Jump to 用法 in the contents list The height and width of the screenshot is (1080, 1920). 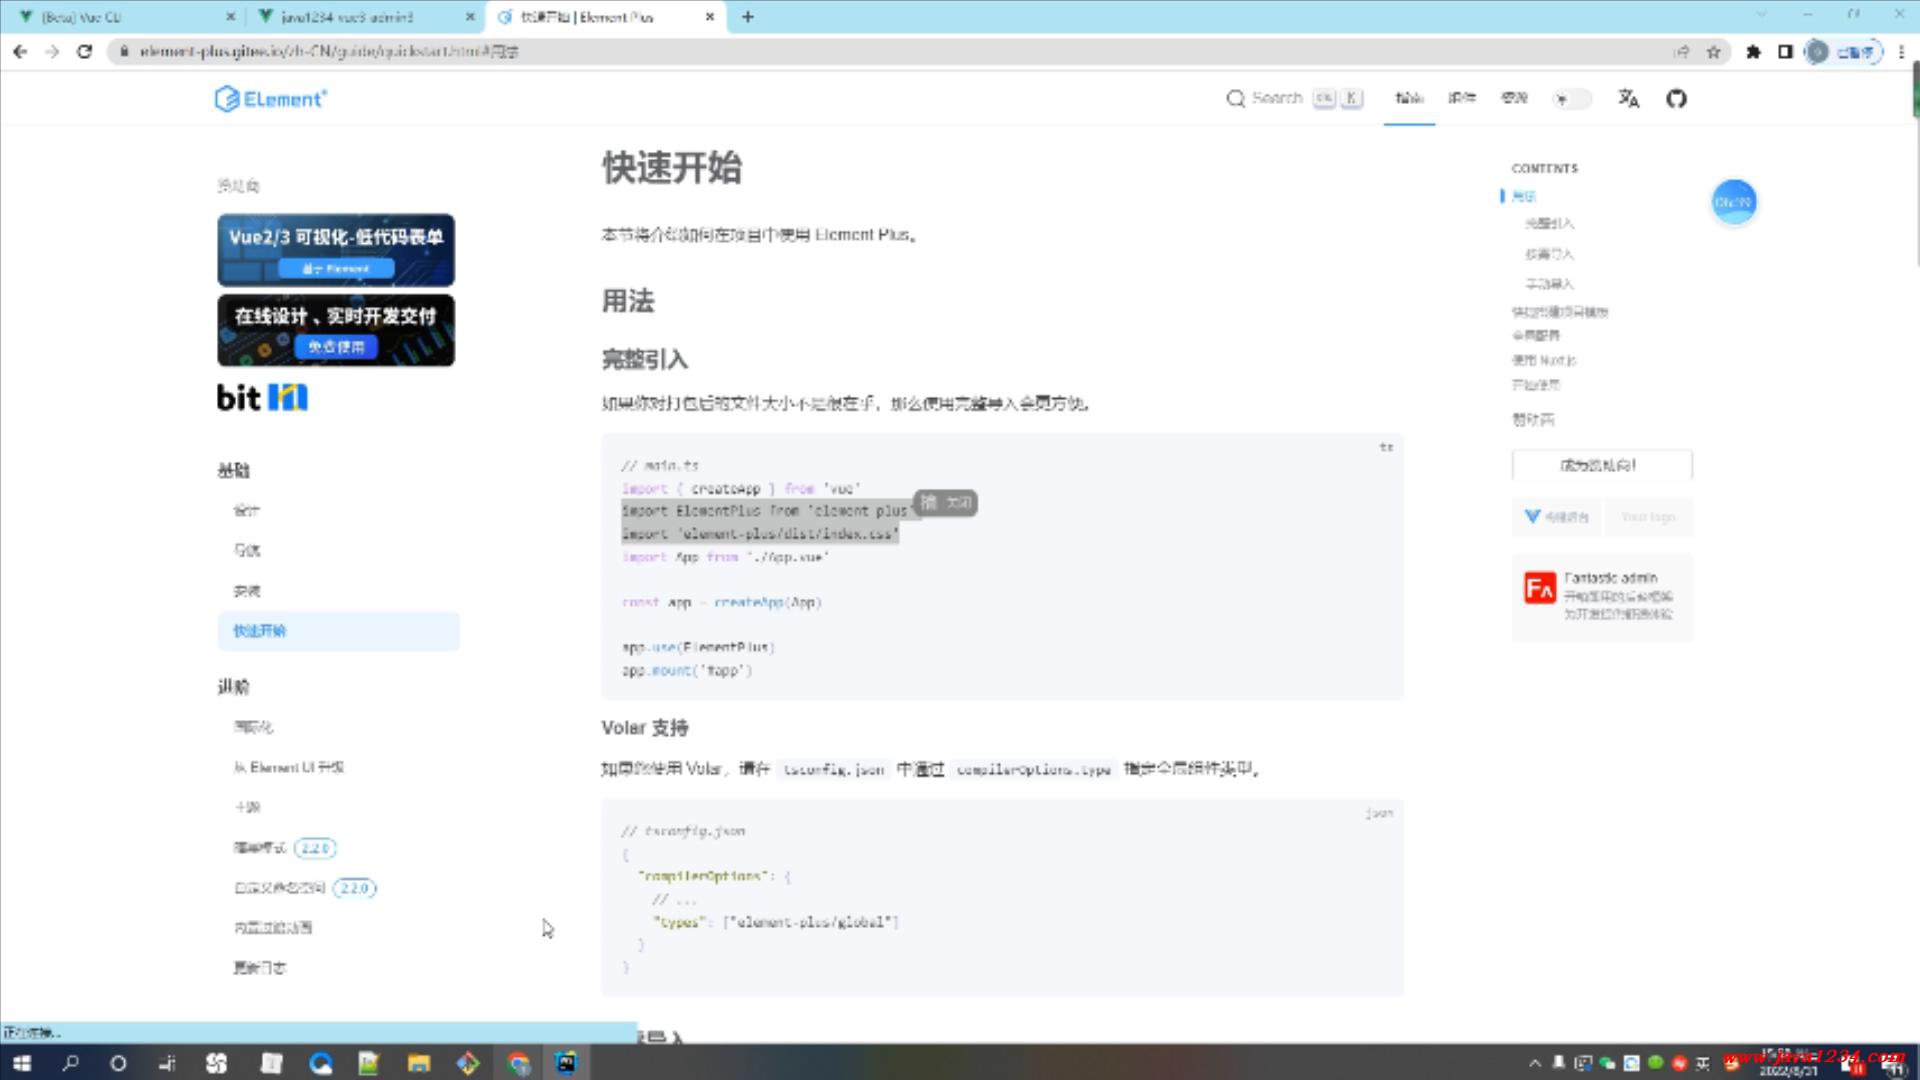1523,196
